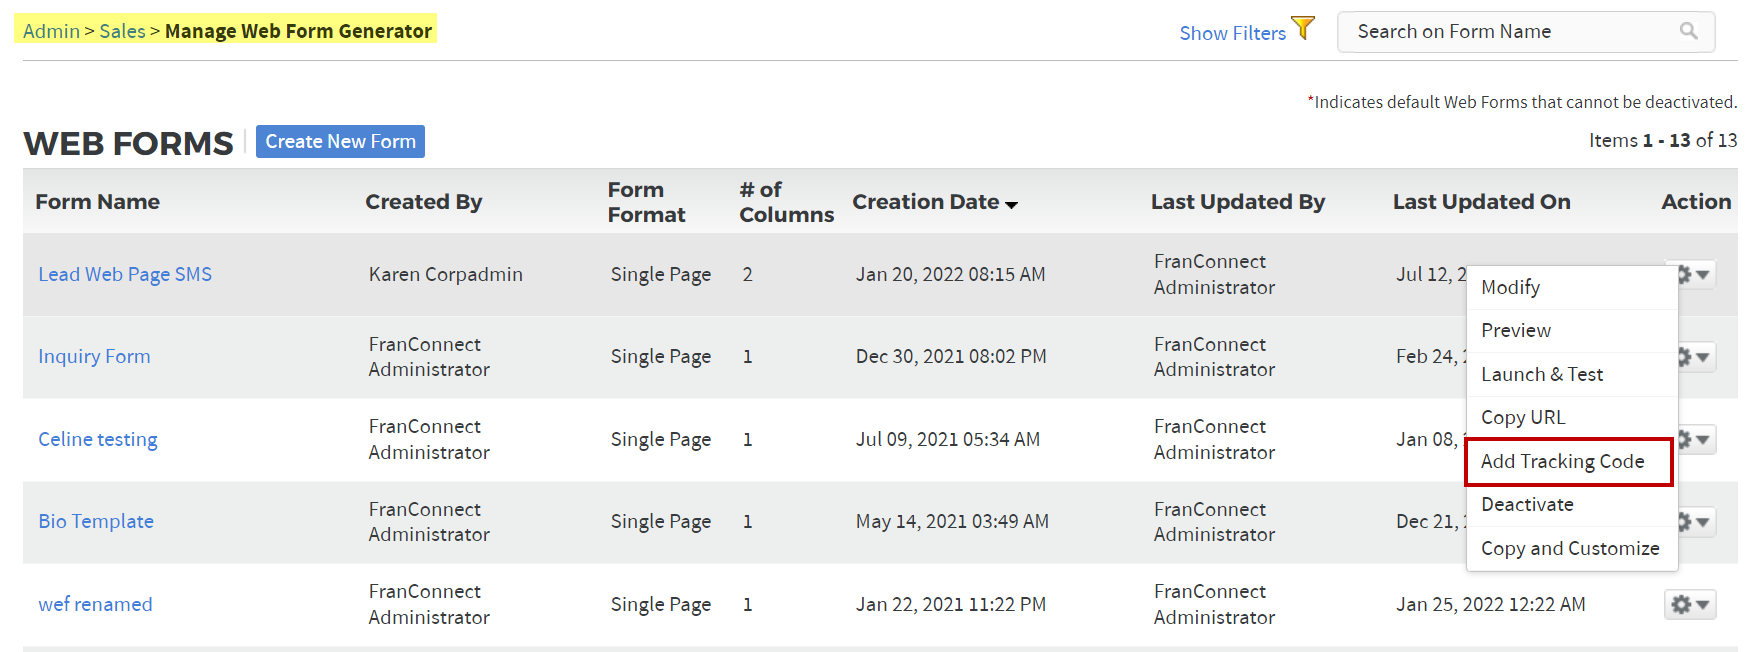Select Copy and Customize option
This screenshot has height=652, width=1762.
click(x=1570, y=548)
